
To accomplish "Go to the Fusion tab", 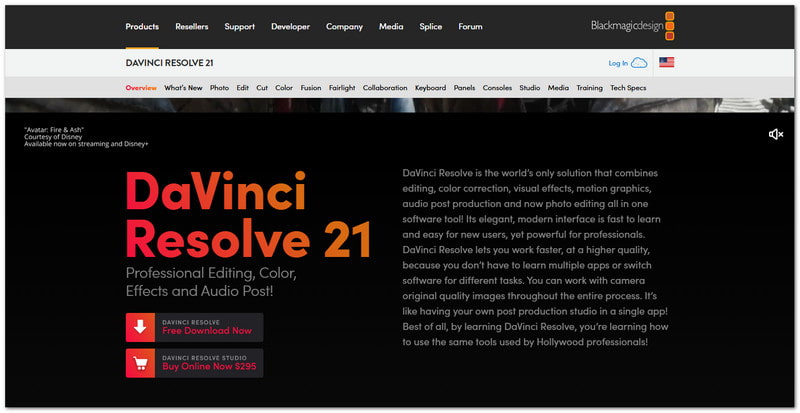I will (x=311, y=88).
